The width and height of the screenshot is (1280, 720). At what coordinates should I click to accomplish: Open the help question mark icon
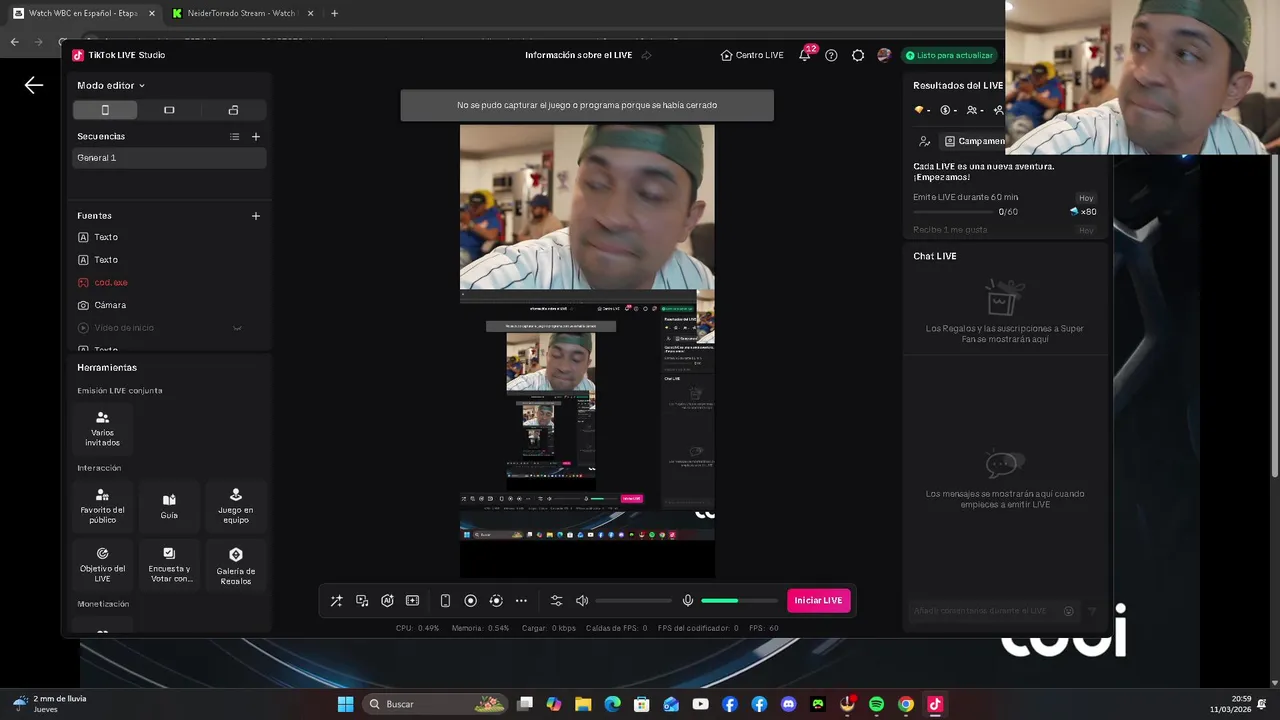pos(831,55)
